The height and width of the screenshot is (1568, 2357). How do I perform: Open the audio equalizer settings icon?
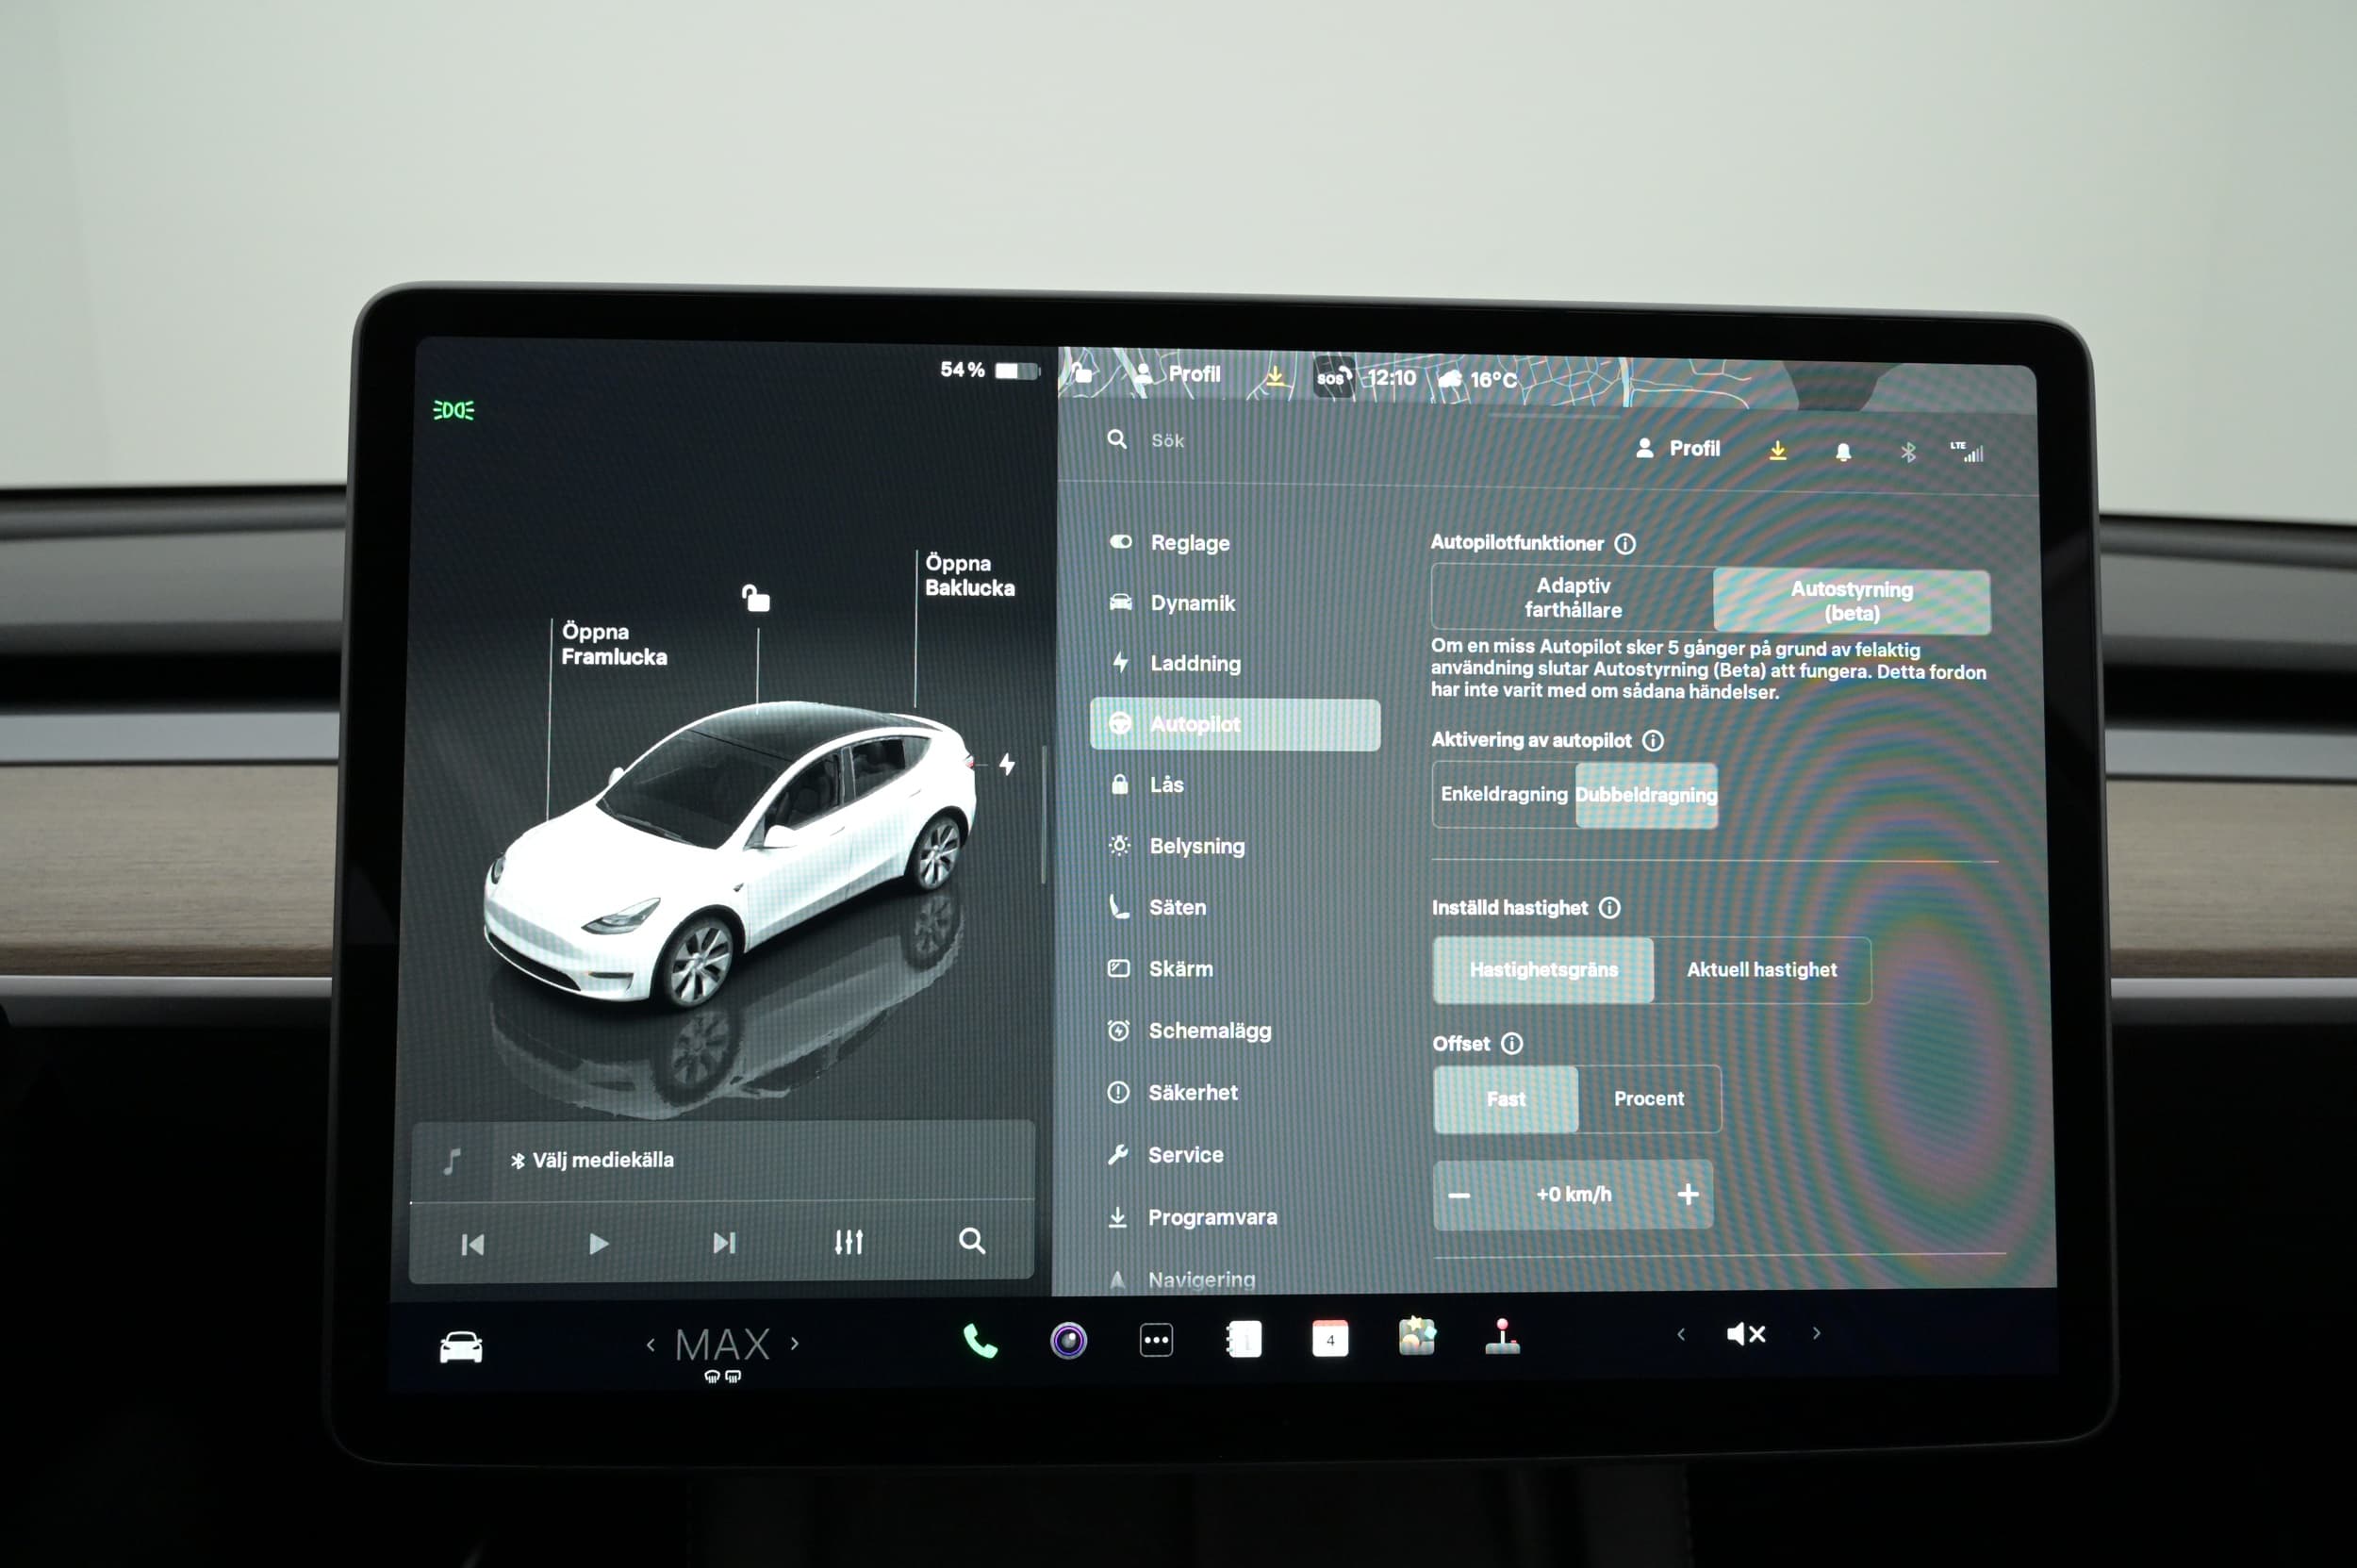[848, 1242]
